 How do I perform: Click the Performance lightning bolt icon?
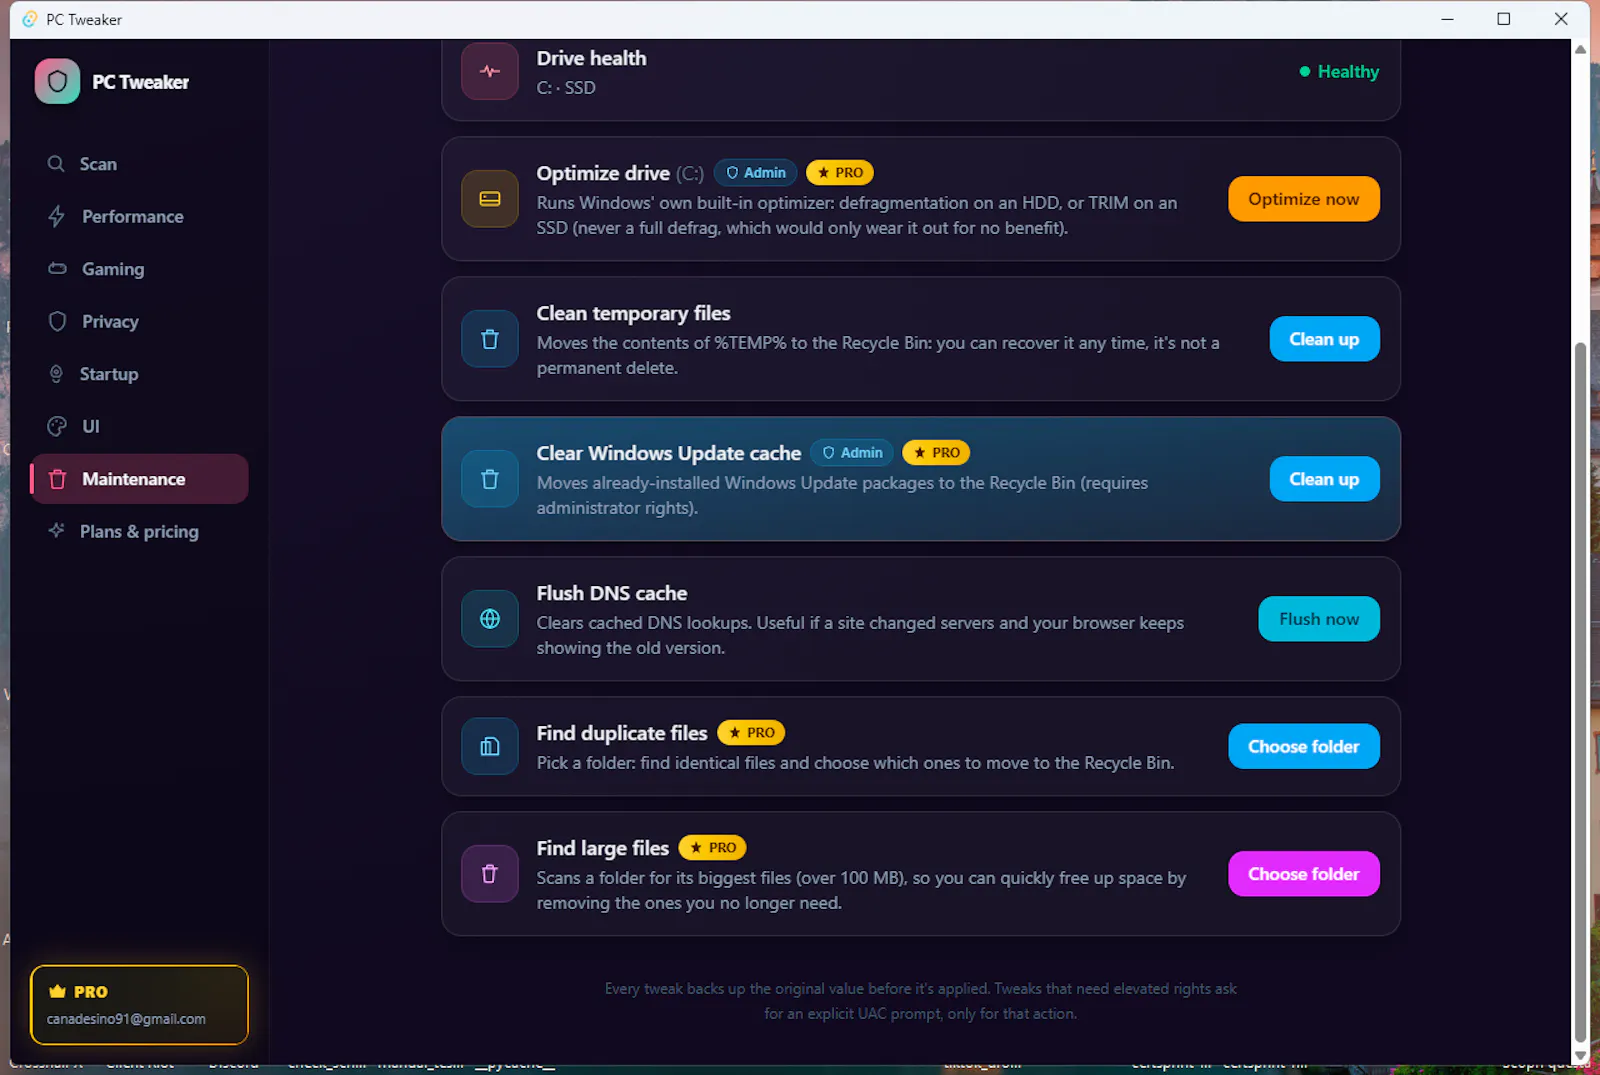57,216
